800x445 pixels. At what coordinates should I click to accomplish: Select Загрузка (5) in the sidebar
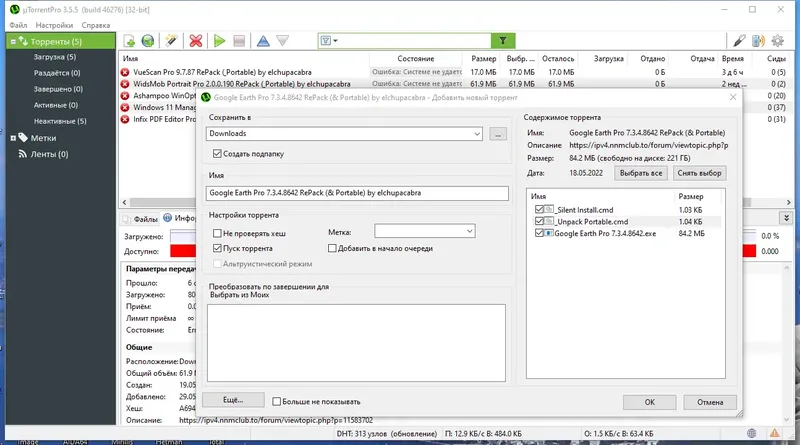[55, 57]
